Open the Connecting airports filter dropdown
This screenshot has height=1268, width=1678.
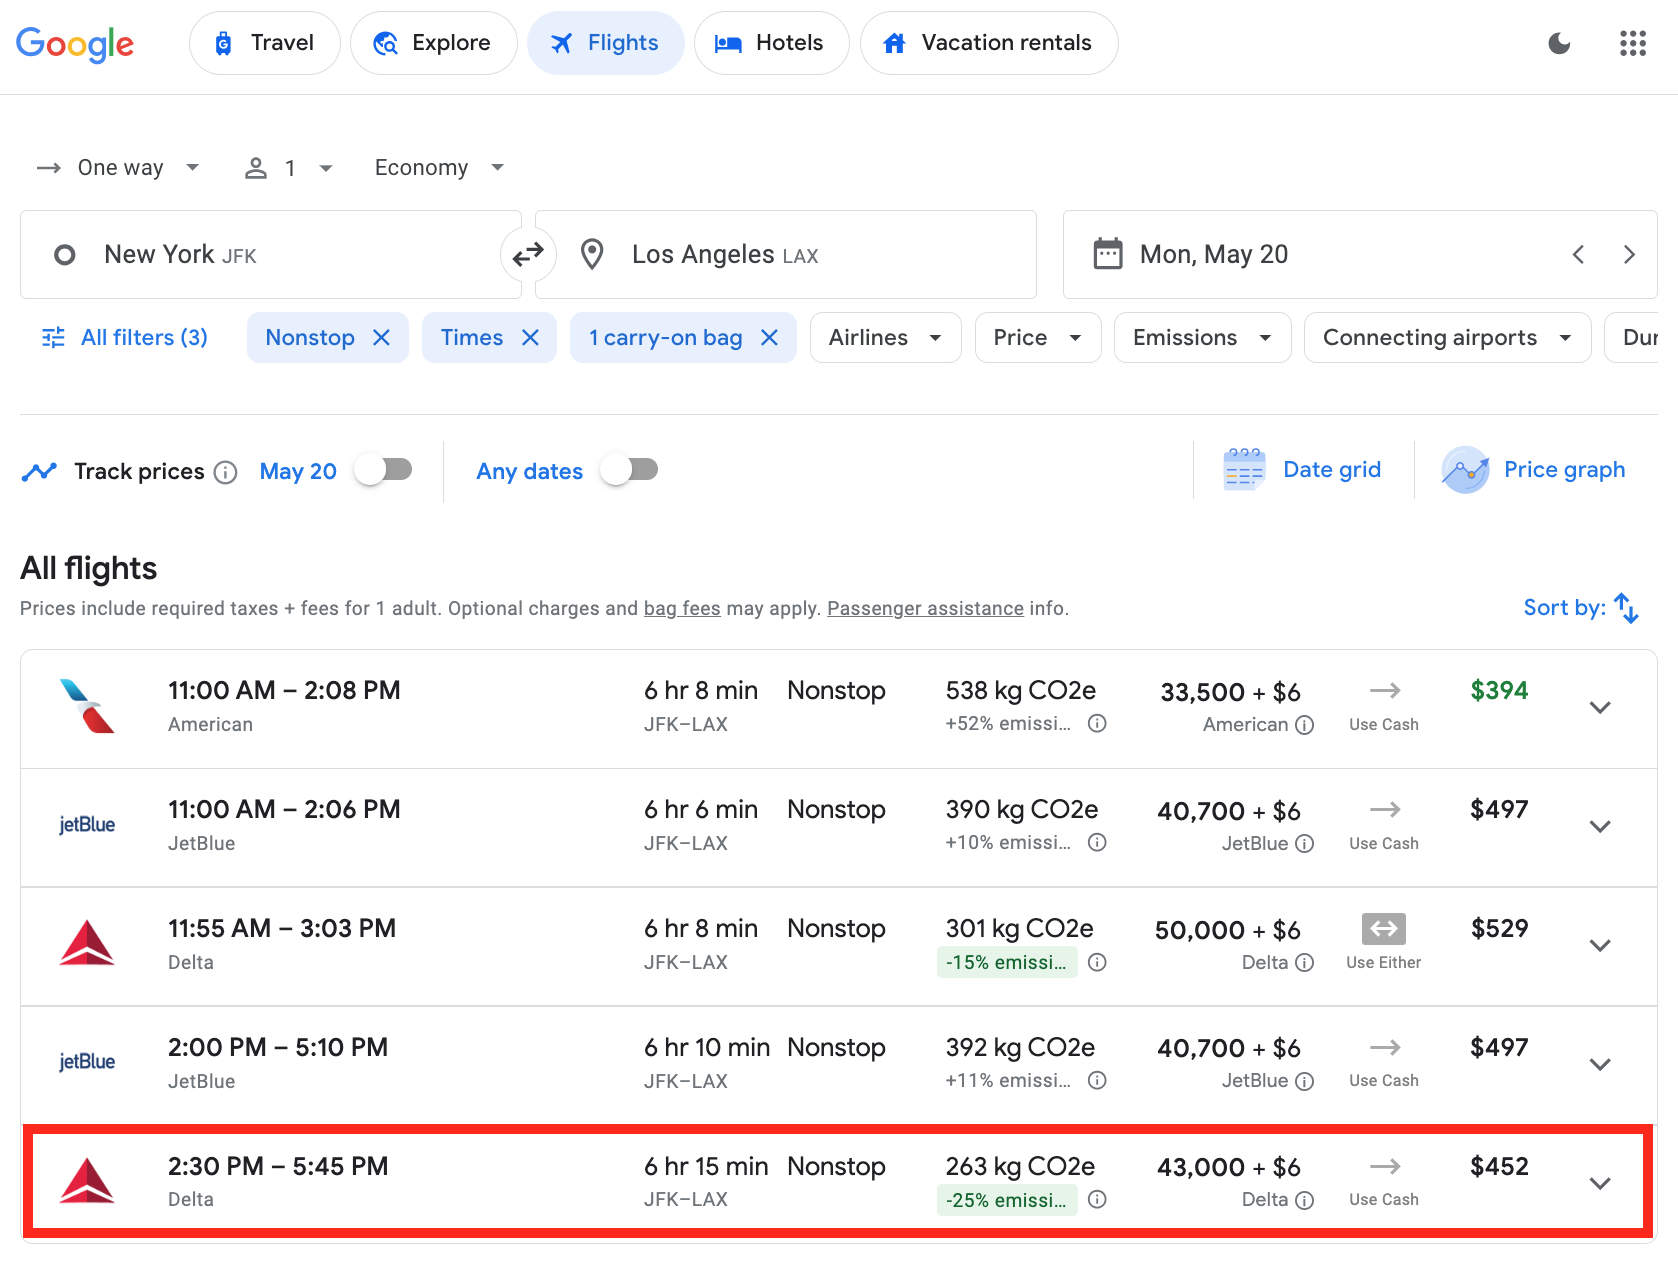pyautogui.click(x=1448, y=338)
